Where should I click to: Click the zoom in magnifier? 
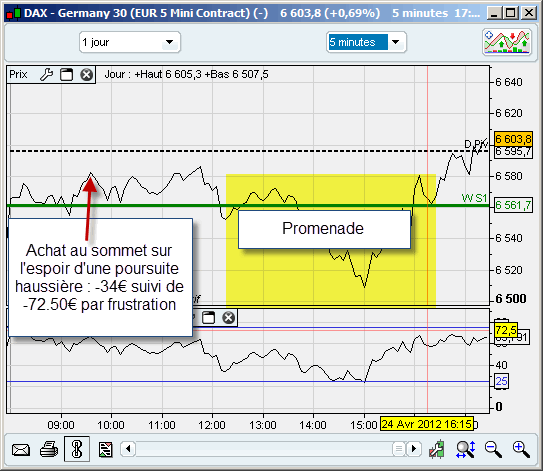point(521,450)
